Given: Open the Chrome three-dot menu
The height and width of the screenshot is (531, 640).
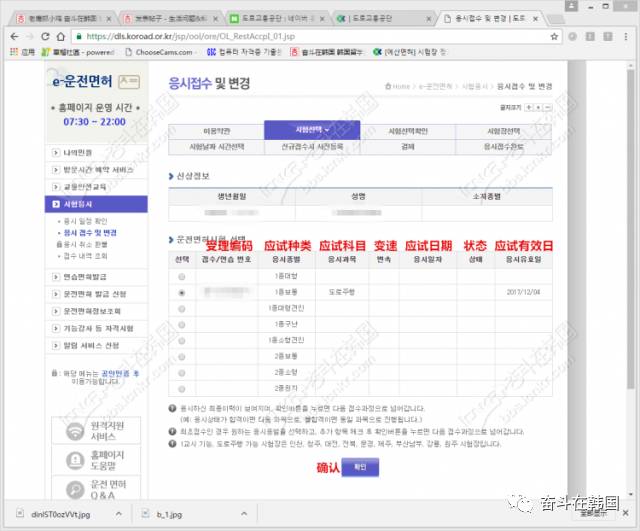Looking at the screenshot, I should (x=626, y=37).
